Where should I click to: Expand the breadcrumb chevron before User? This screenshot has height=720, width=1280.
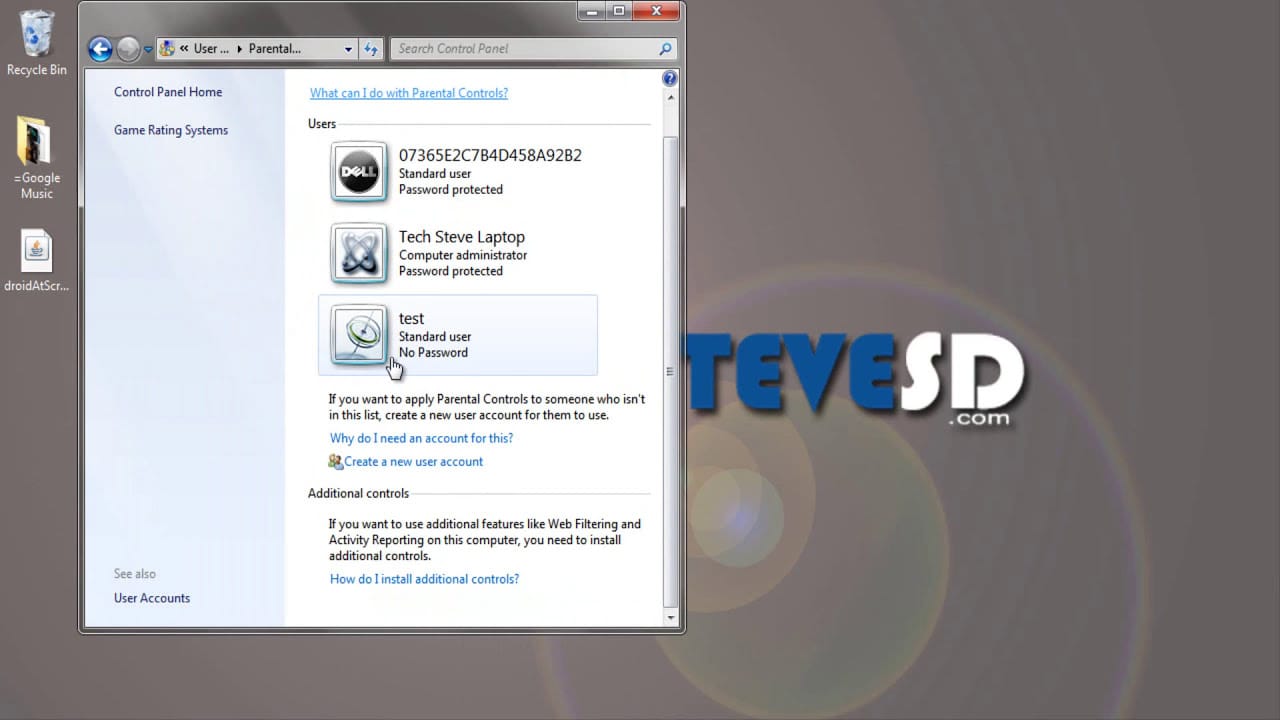184,49
